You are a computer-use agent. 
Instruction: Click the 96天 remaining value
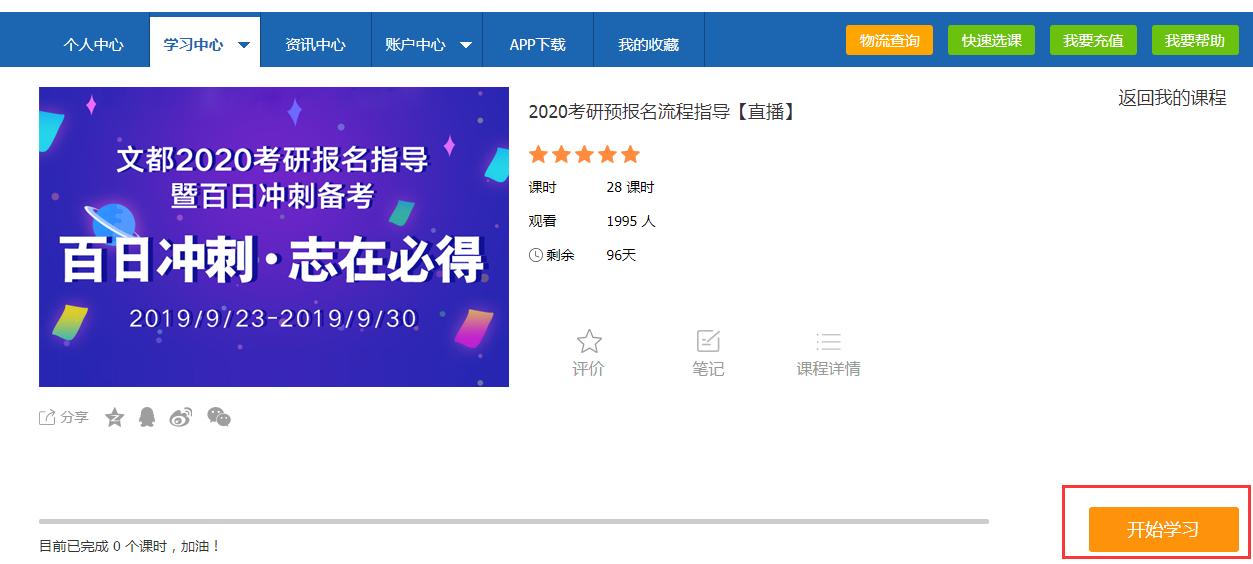click(621, 255)
